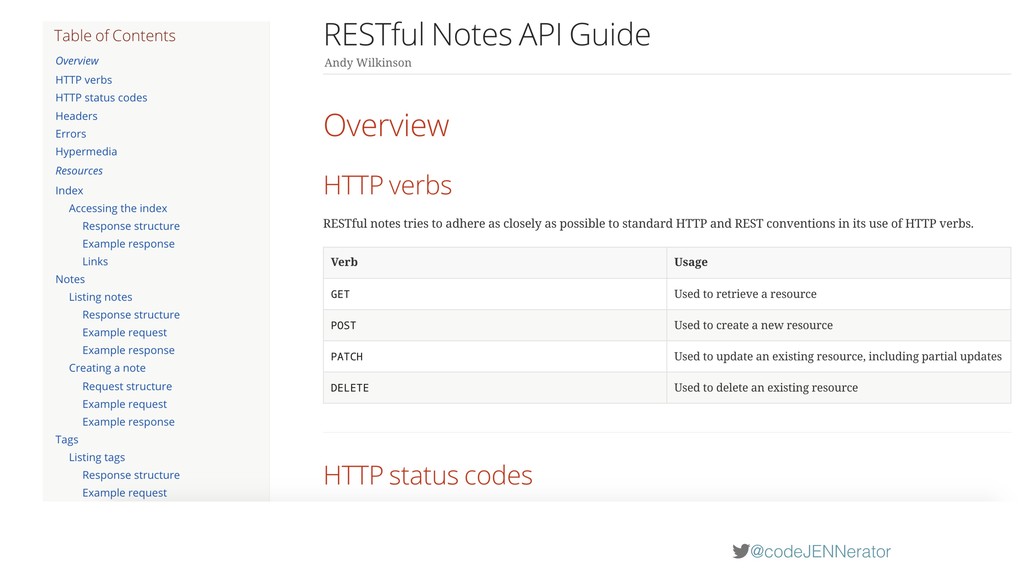Select Creating a note in the contents
Viewport: 1024px width, 576px height.
click(107, 368)
